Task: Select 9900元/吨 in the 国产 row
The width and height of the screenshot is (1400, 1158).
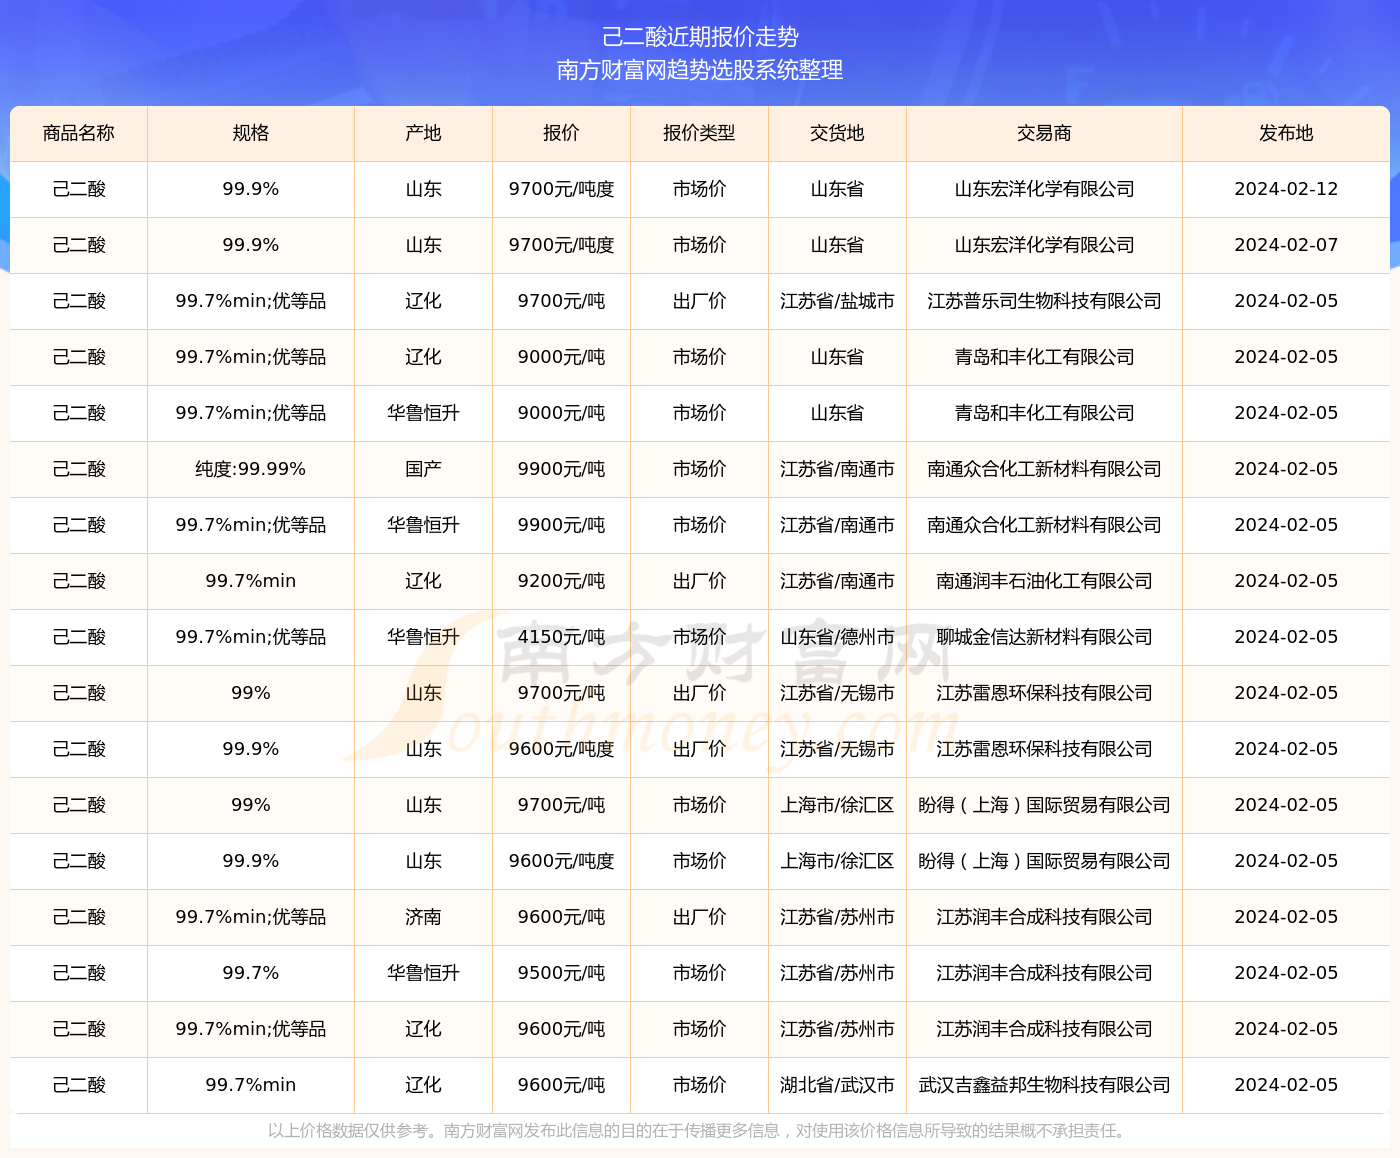Action: click(561, 469)
